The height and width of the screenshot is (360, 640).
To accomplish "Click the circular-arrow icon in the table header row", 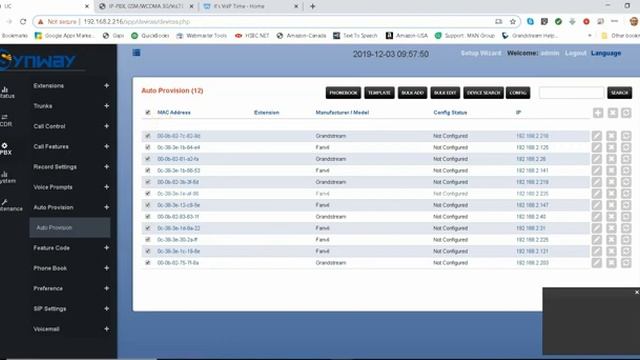I will [x=626, y=113].
